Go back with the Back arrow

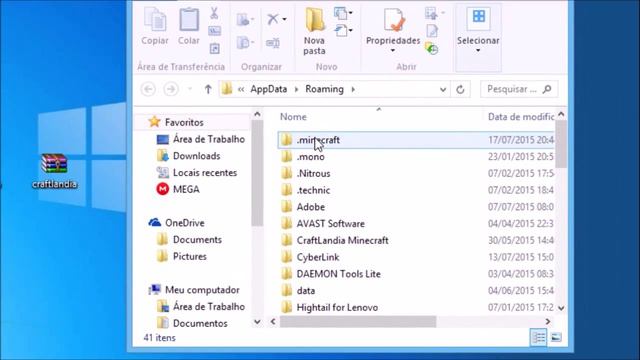tap(148, 89)
